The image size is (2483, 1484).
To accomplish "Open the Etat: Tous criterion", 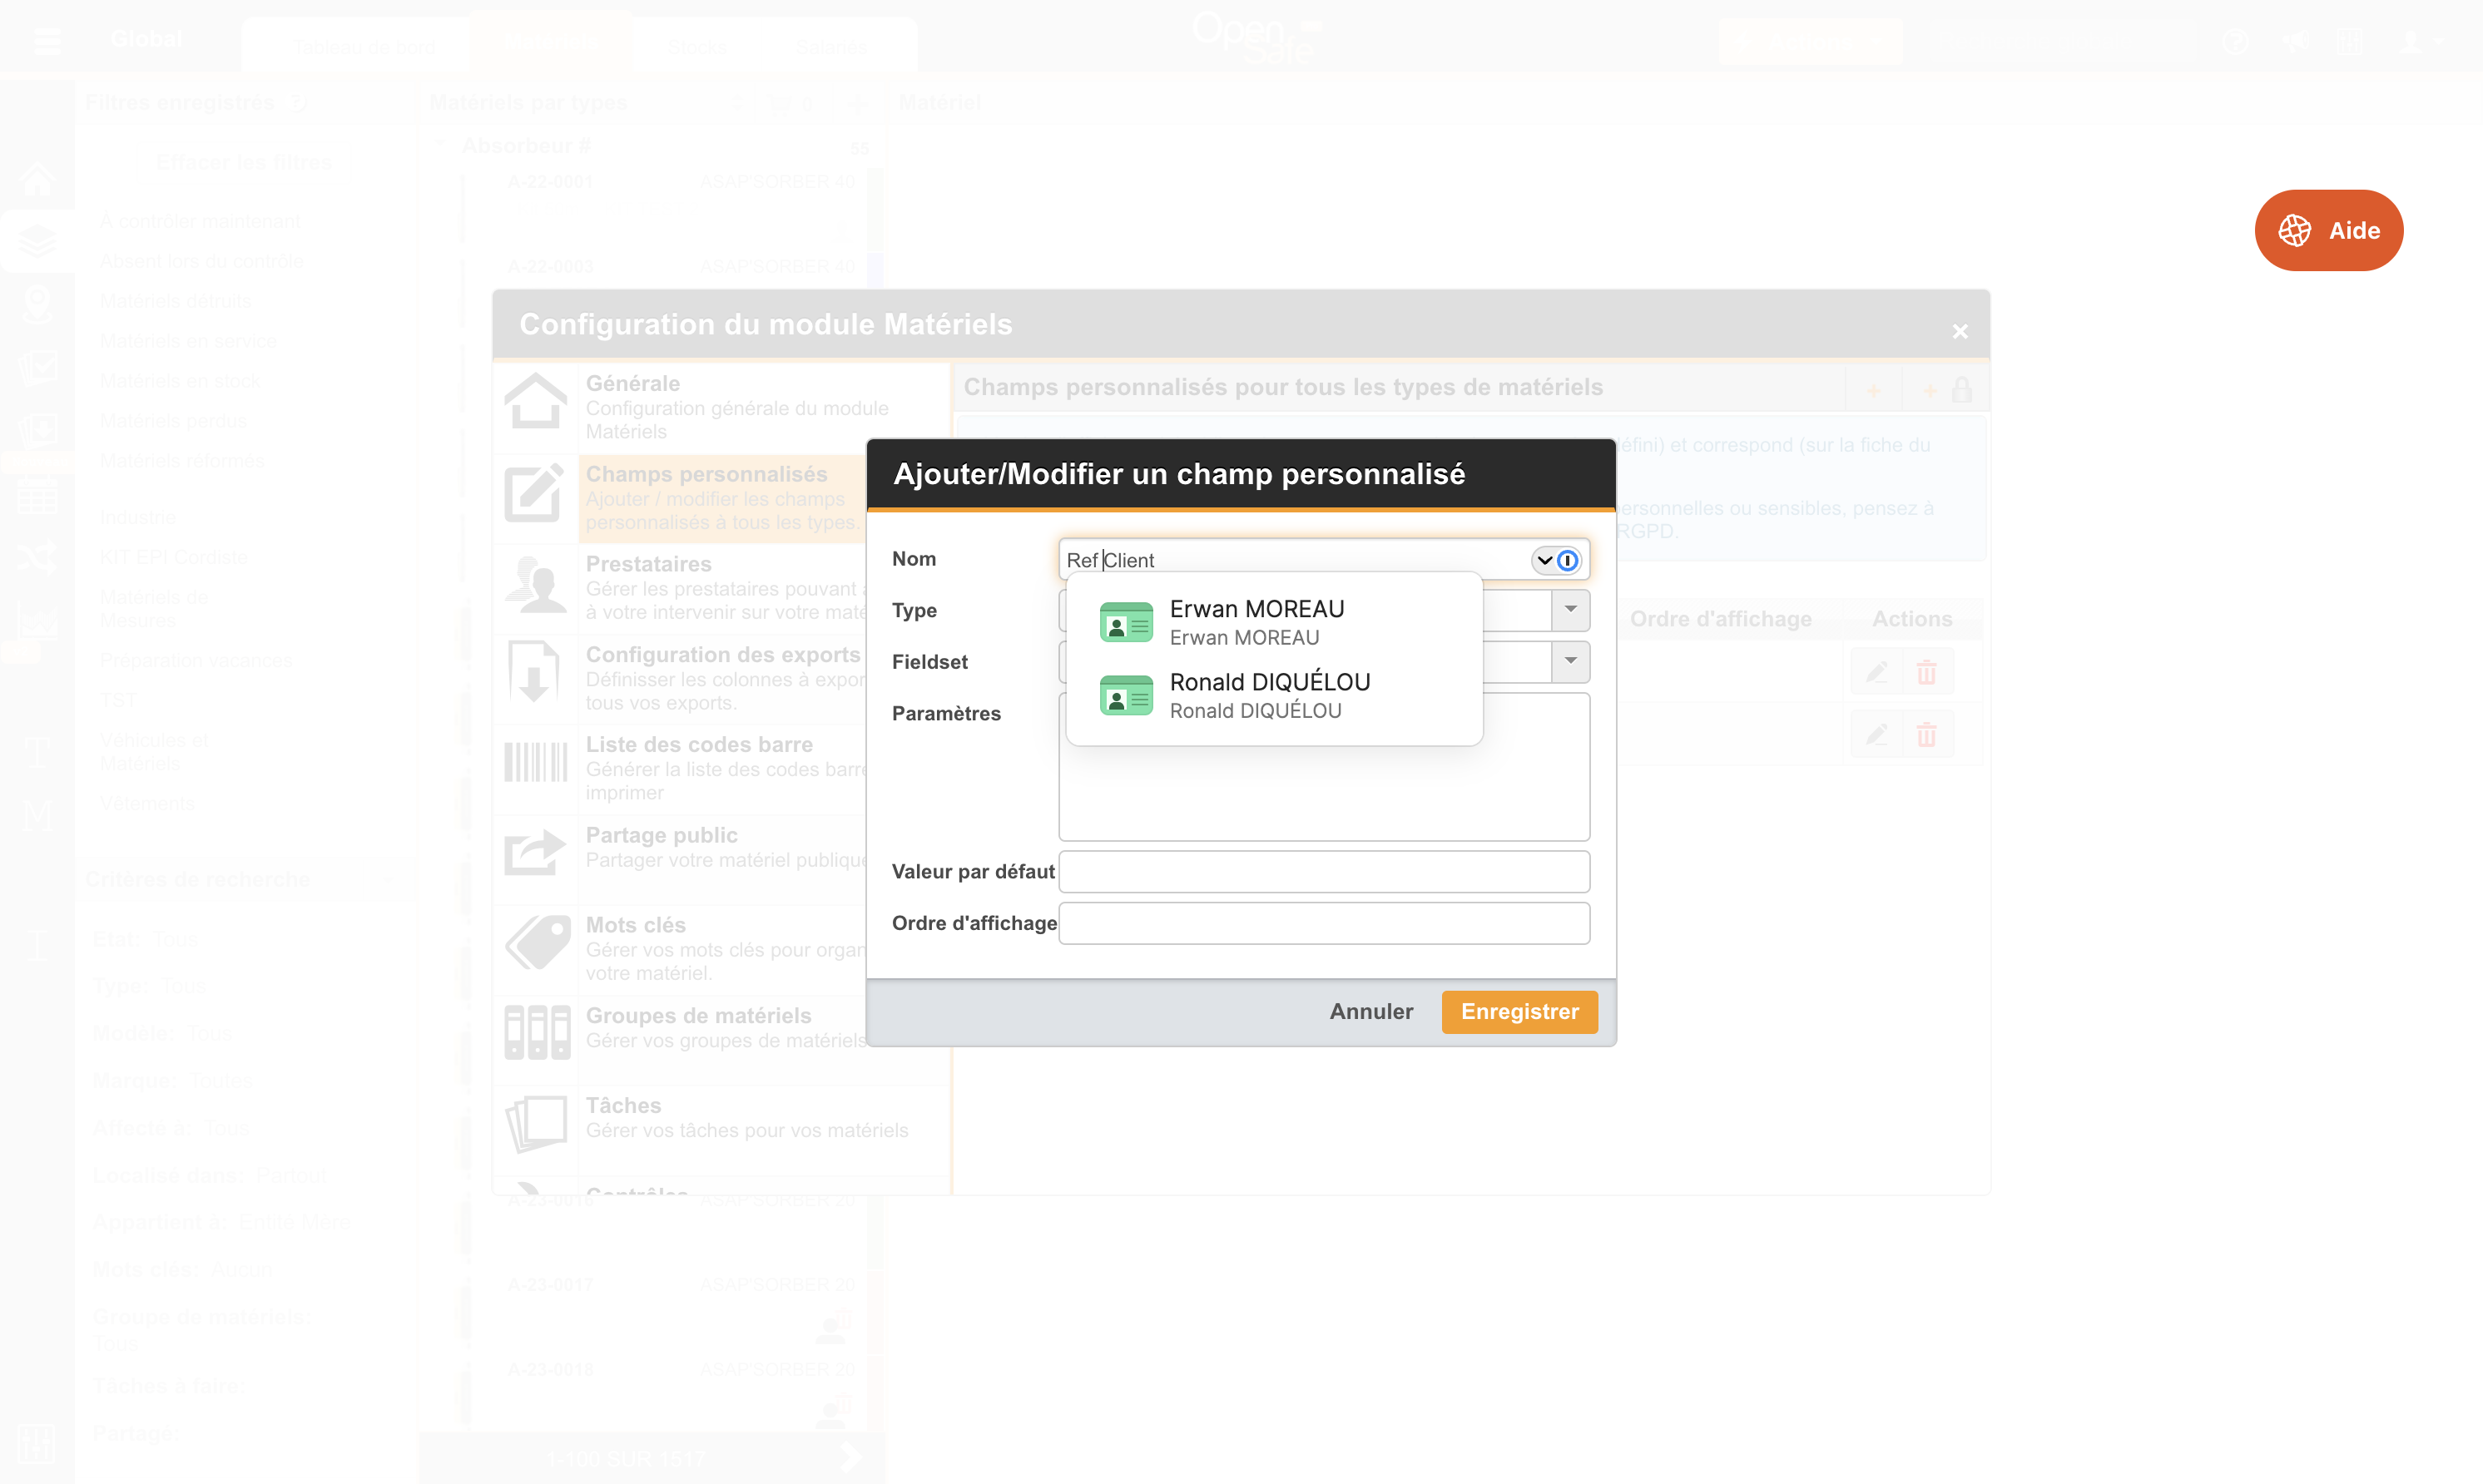I will pyautogui.click(x=146, y=939).
